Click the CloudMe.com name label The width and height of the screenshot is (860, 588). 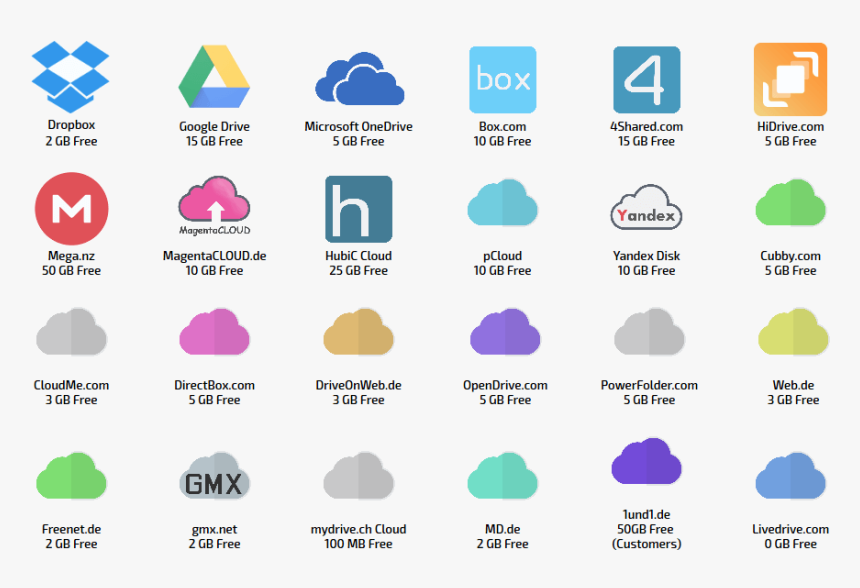71,386
